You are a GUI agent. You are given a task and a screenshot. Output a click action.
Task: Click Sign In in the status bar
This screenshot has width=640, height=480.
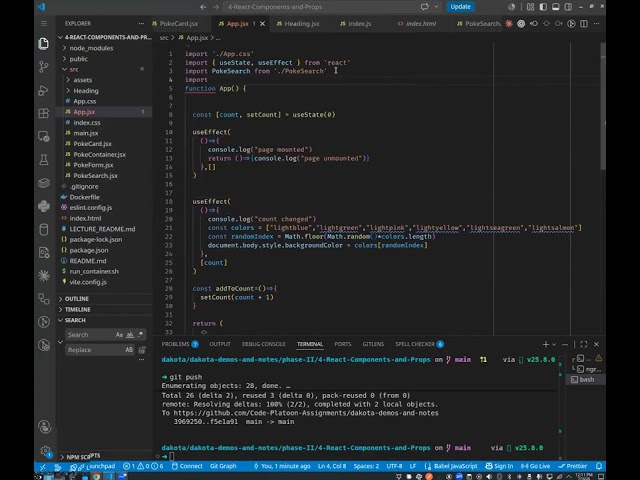point(499,466)
